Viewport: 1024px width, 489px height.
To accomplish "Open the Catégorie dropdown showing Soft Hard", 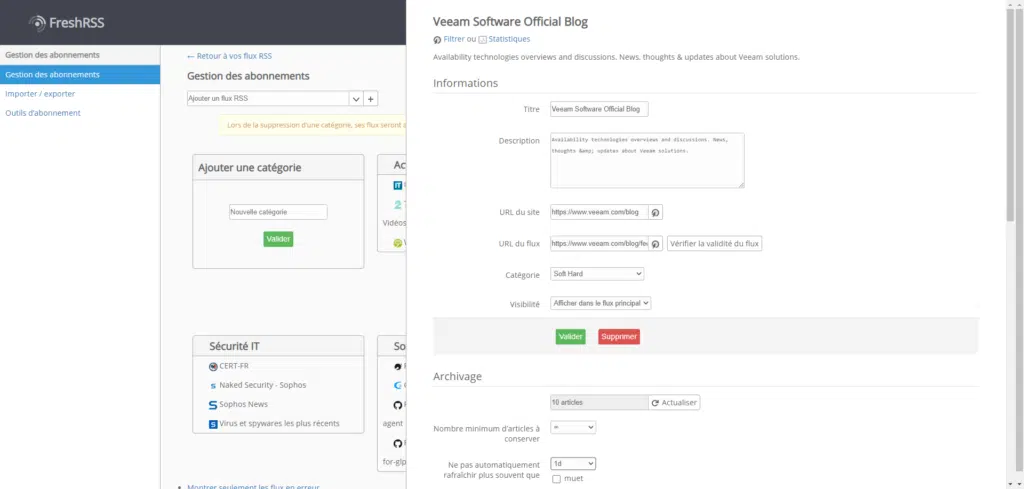I will pyautogui.click(x=597, y=274).
